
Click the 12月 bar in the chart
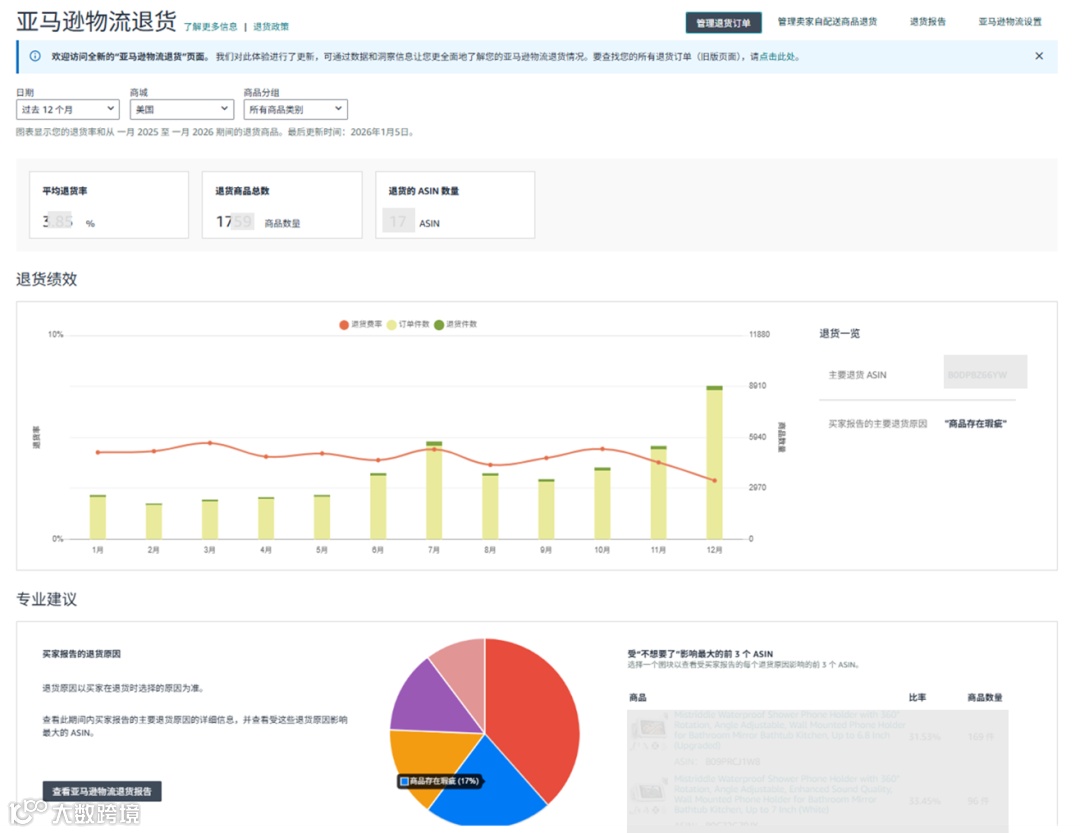tap(714, 462)
